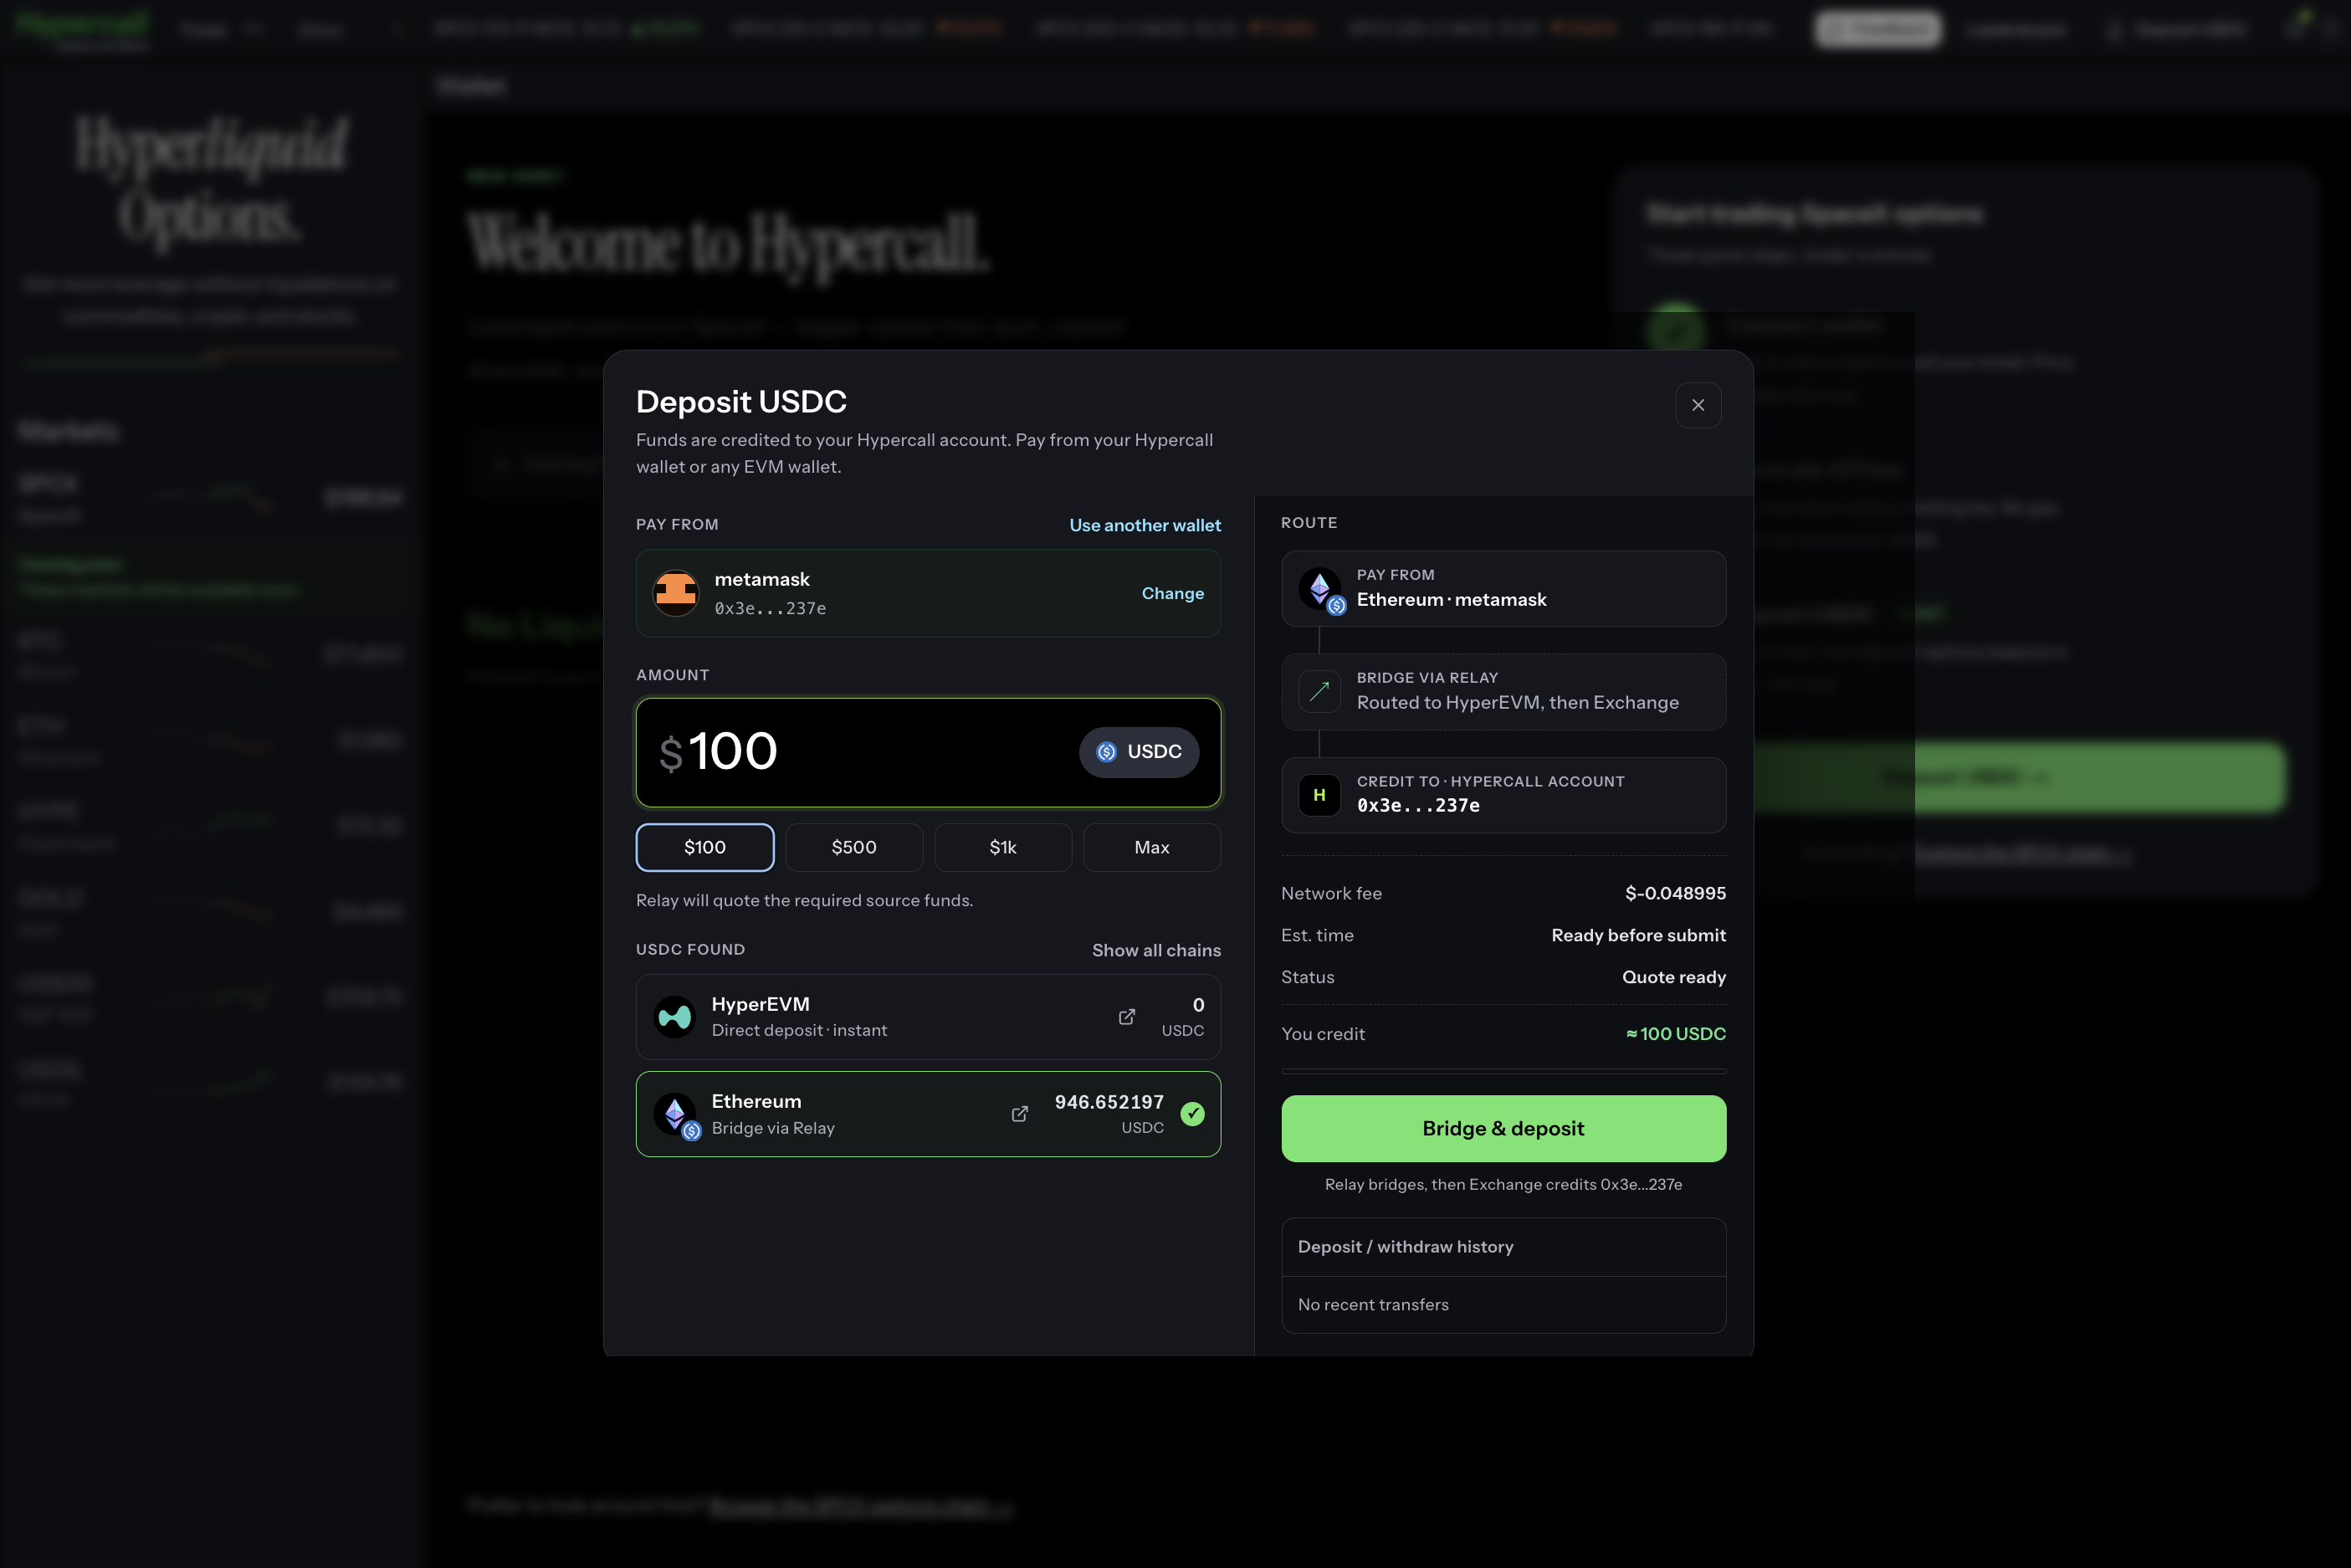Click Ethereum icon in route Pay From card
2351x1568 pixels.
[1322, 590]
